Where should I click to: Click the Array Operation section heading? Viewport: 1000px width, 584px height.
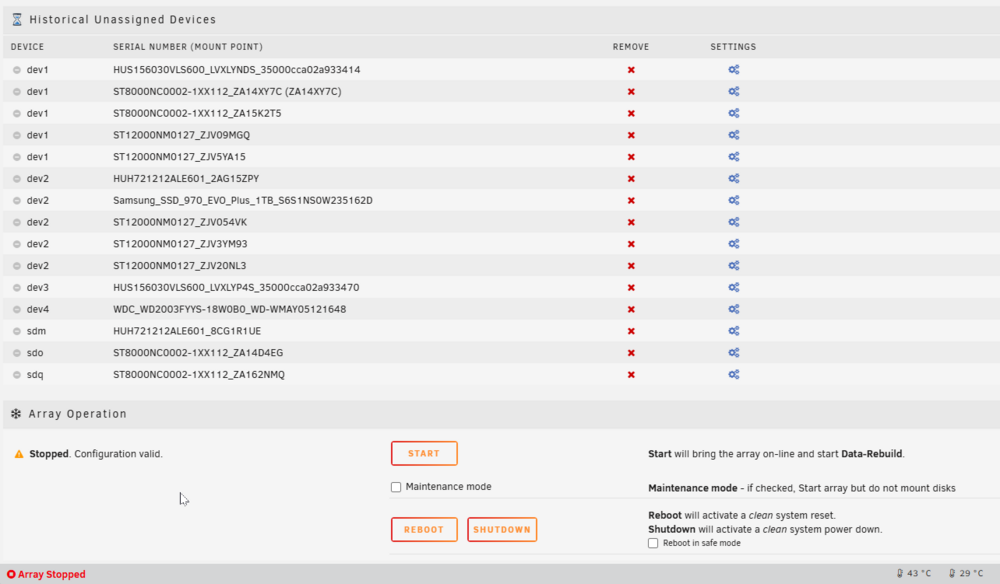[x=78, y=414]
